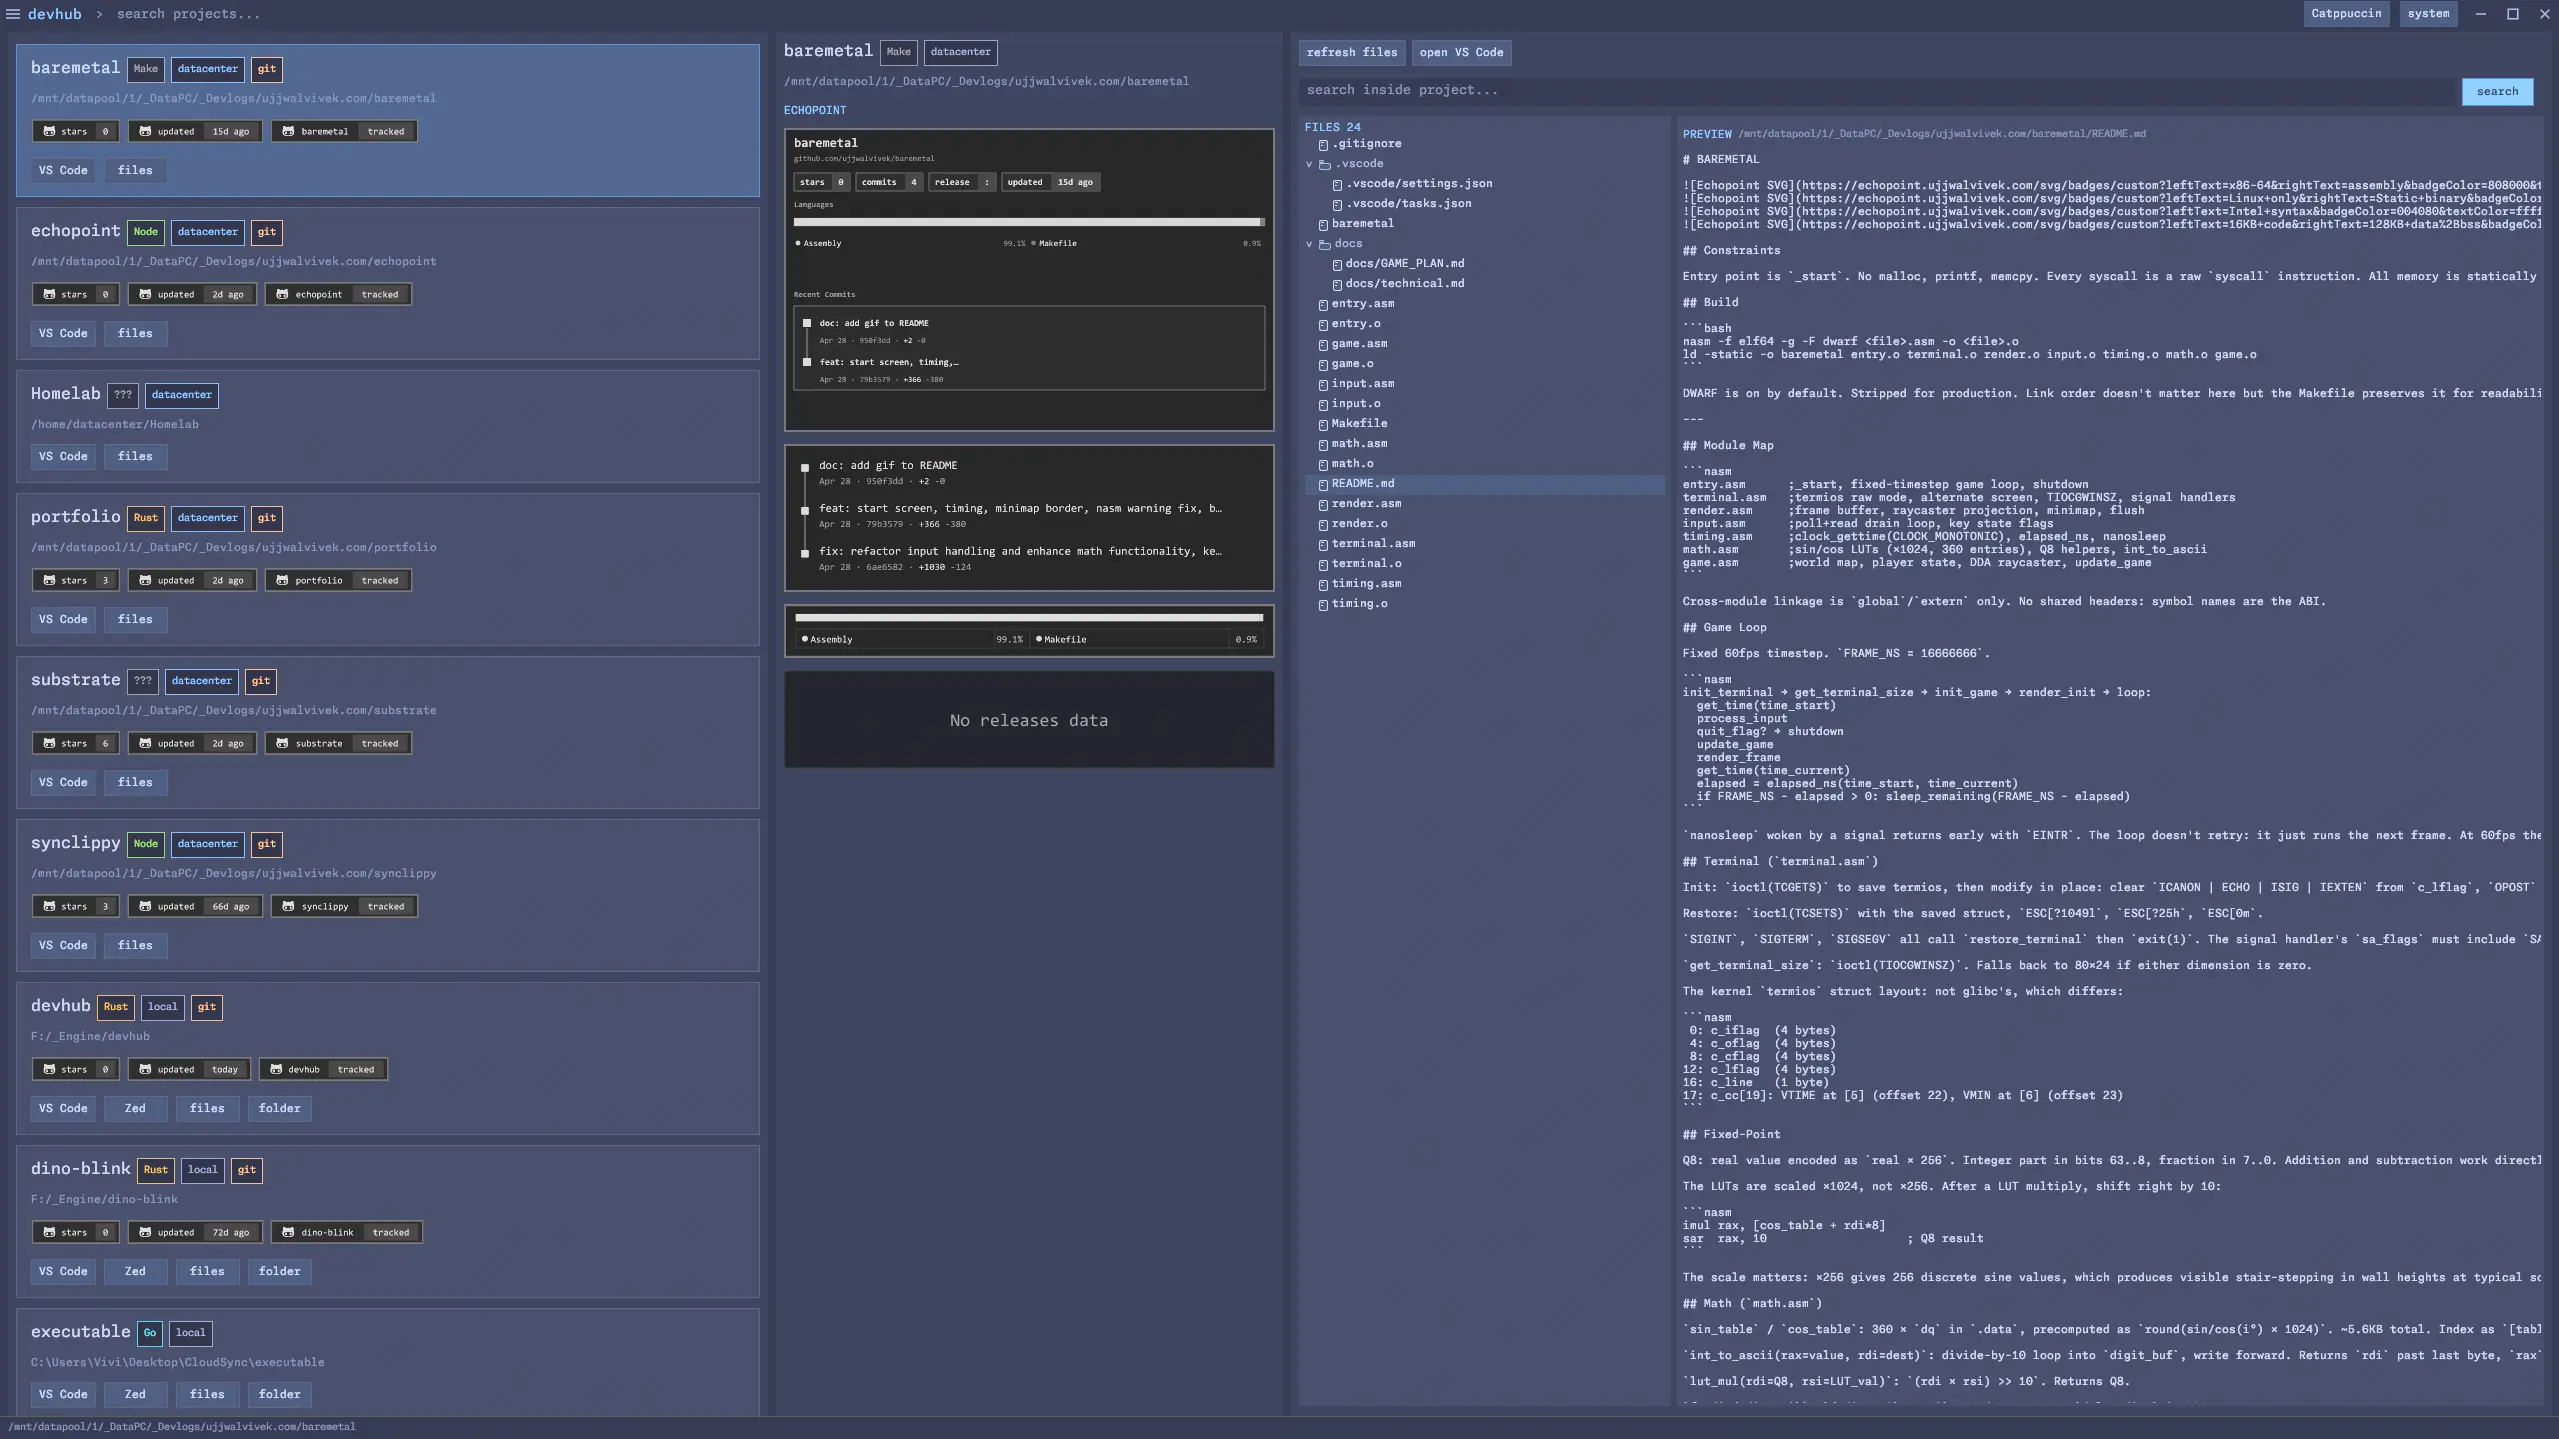Select the ECHOPOINT section label
2559x1439 pixels.
coord(815,110)
